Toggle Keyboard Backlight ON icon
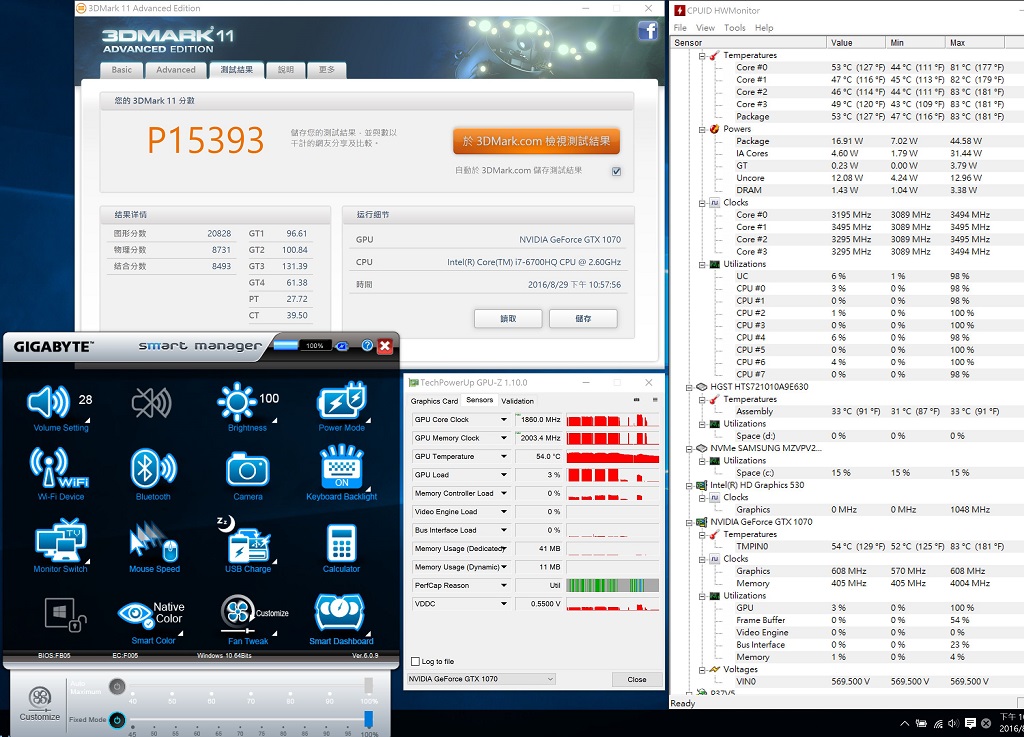This screenshot has height=737, width=1024. [342, 466]
